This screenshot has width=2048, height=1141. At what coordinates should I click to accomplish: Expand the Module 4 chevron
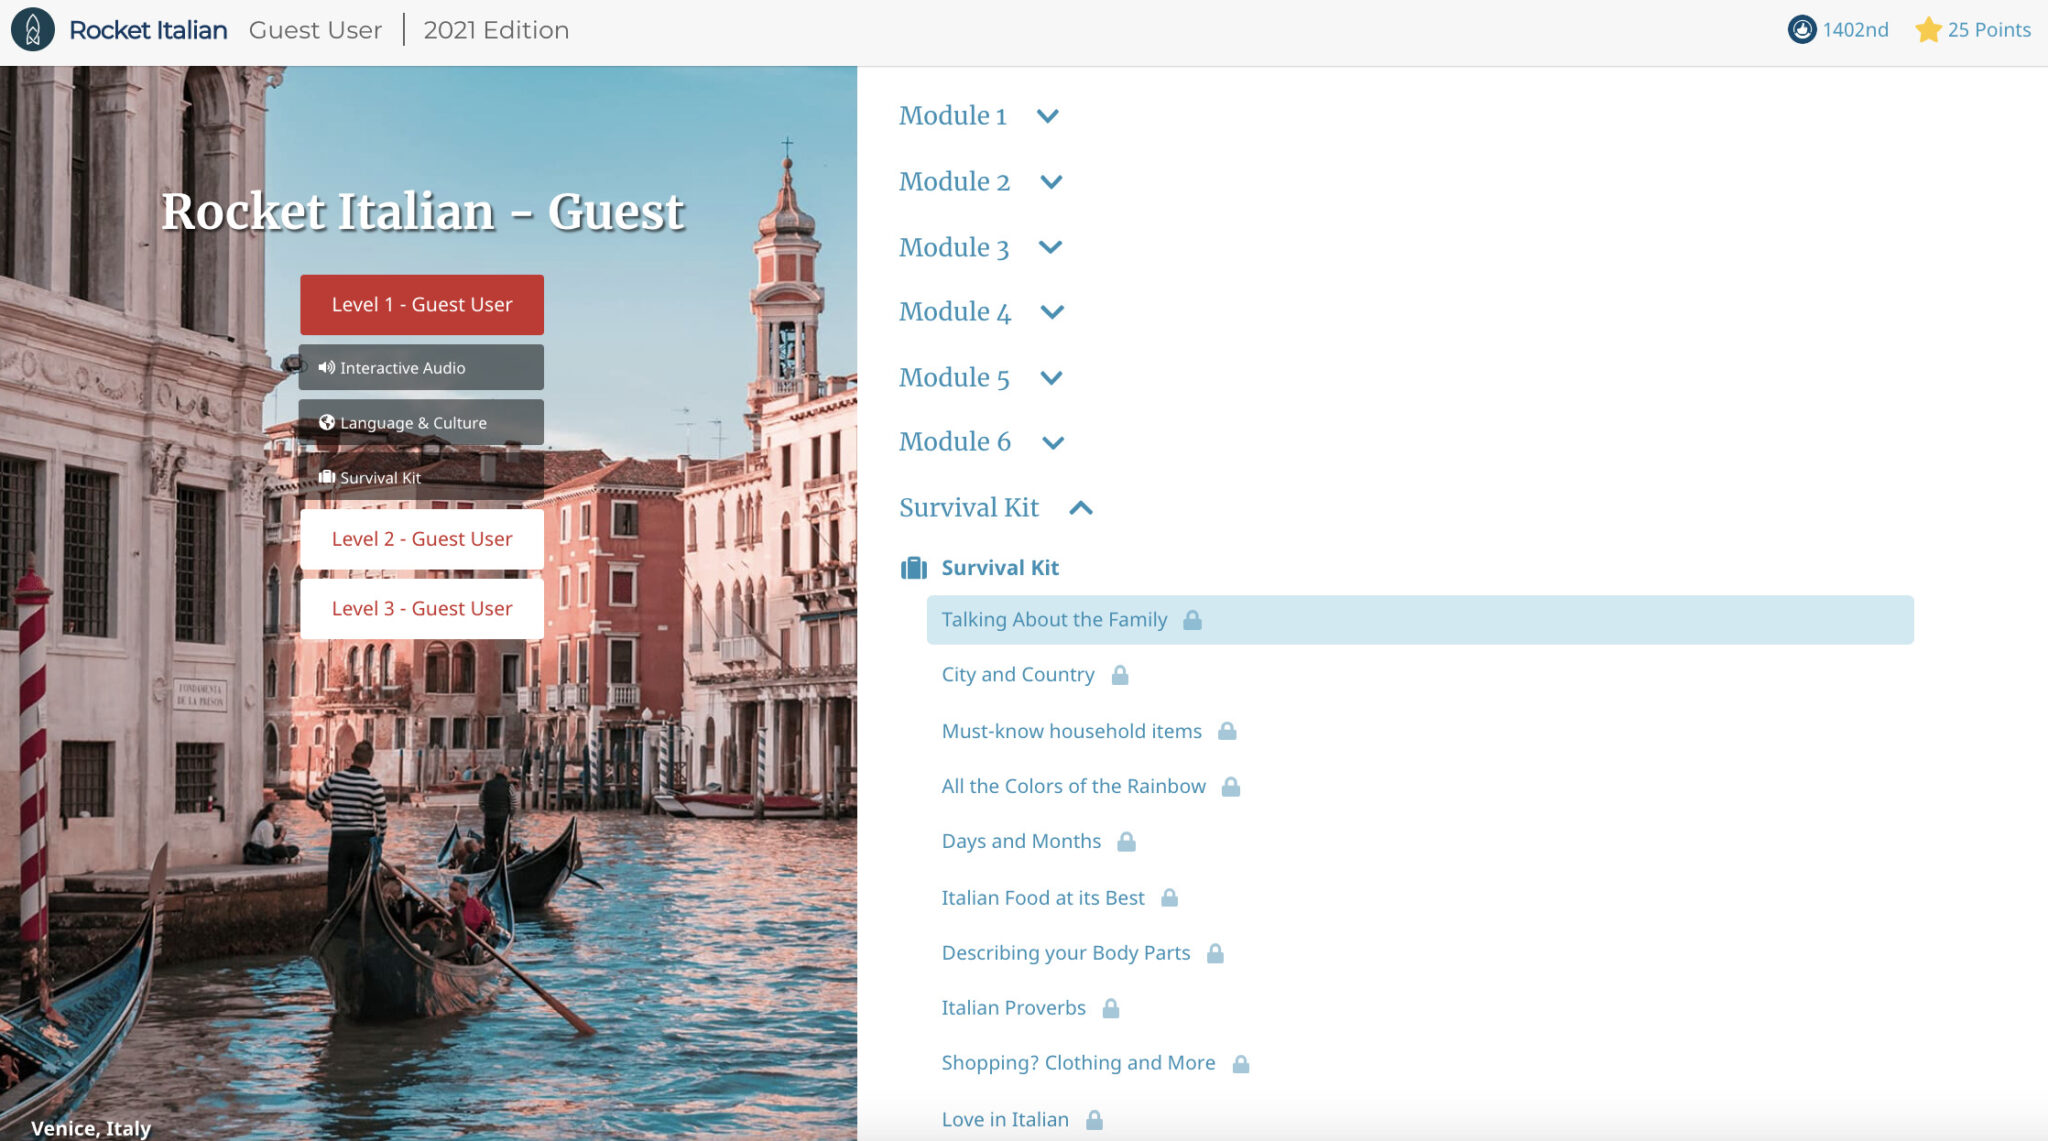pyautogui.click(x=1052, y=312)
